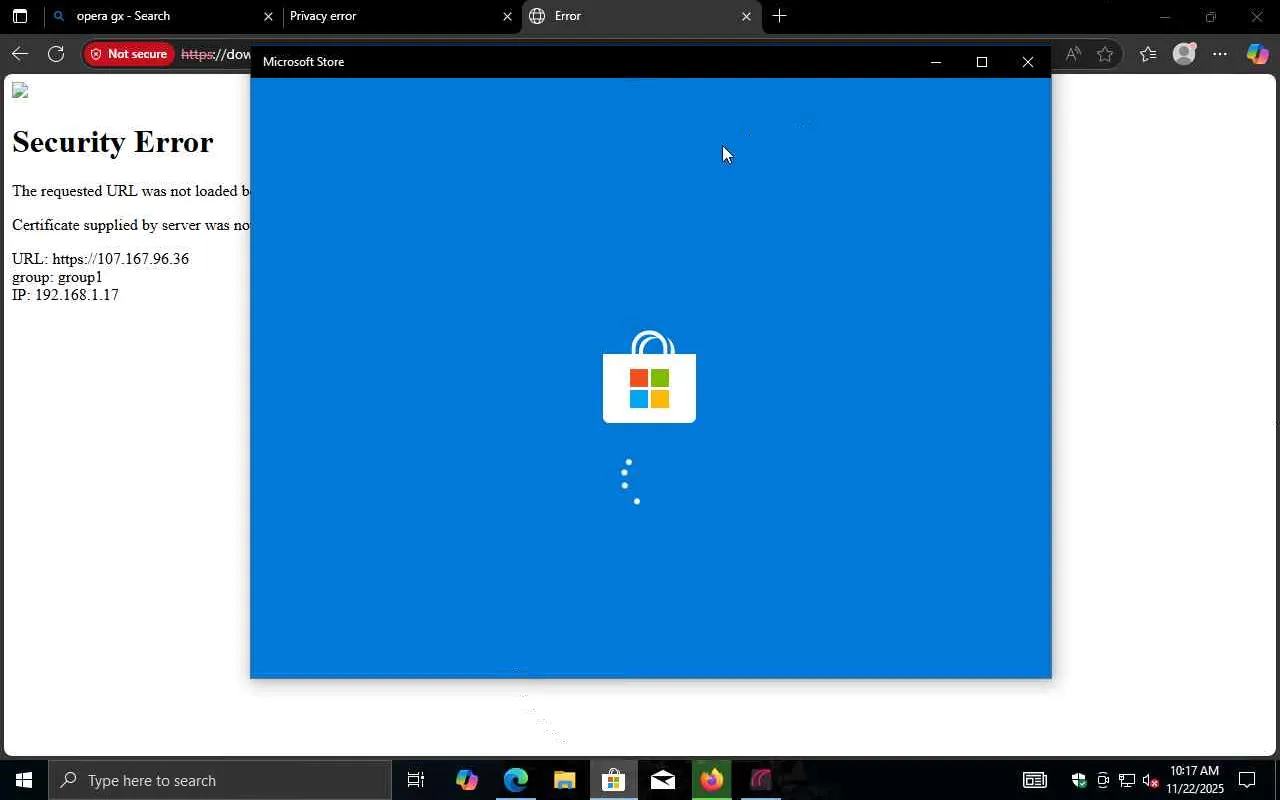1280x800 pixels.
Task: Open Windows Security tray icon
Action: (1078, 780)
